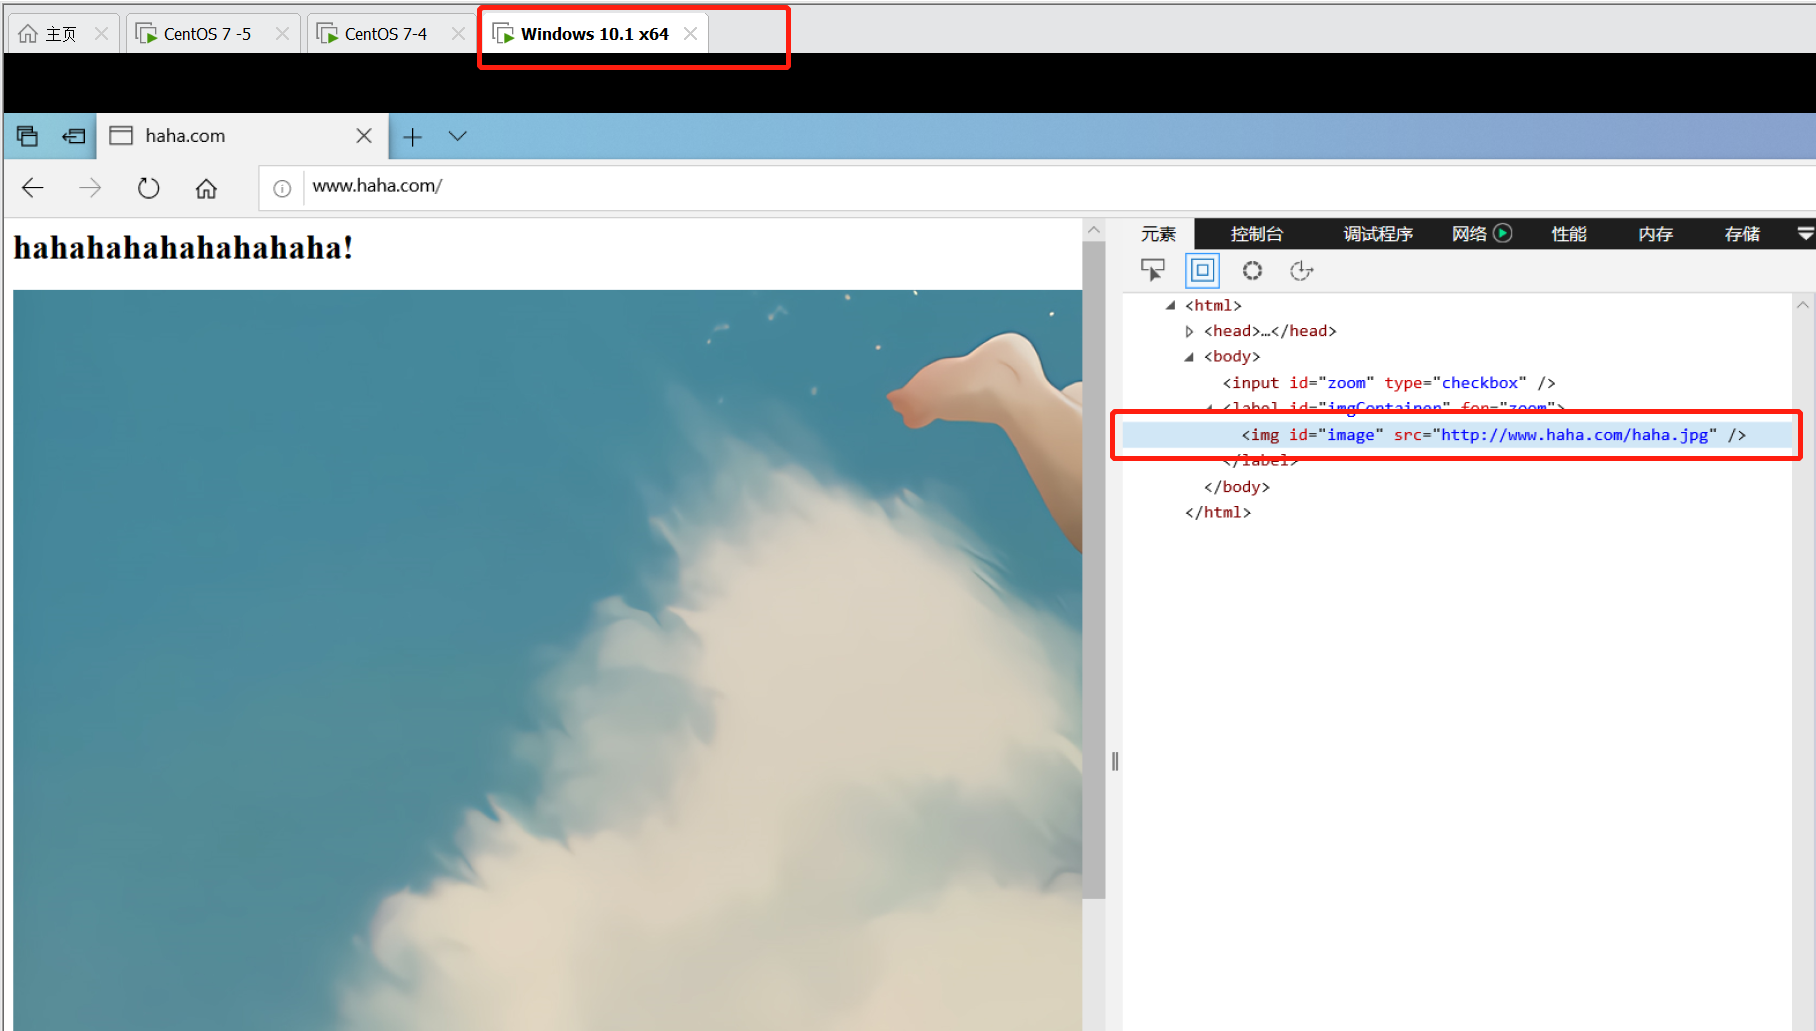Go back in the browser
1816x1031 pixels.
(x=33, y=188)
